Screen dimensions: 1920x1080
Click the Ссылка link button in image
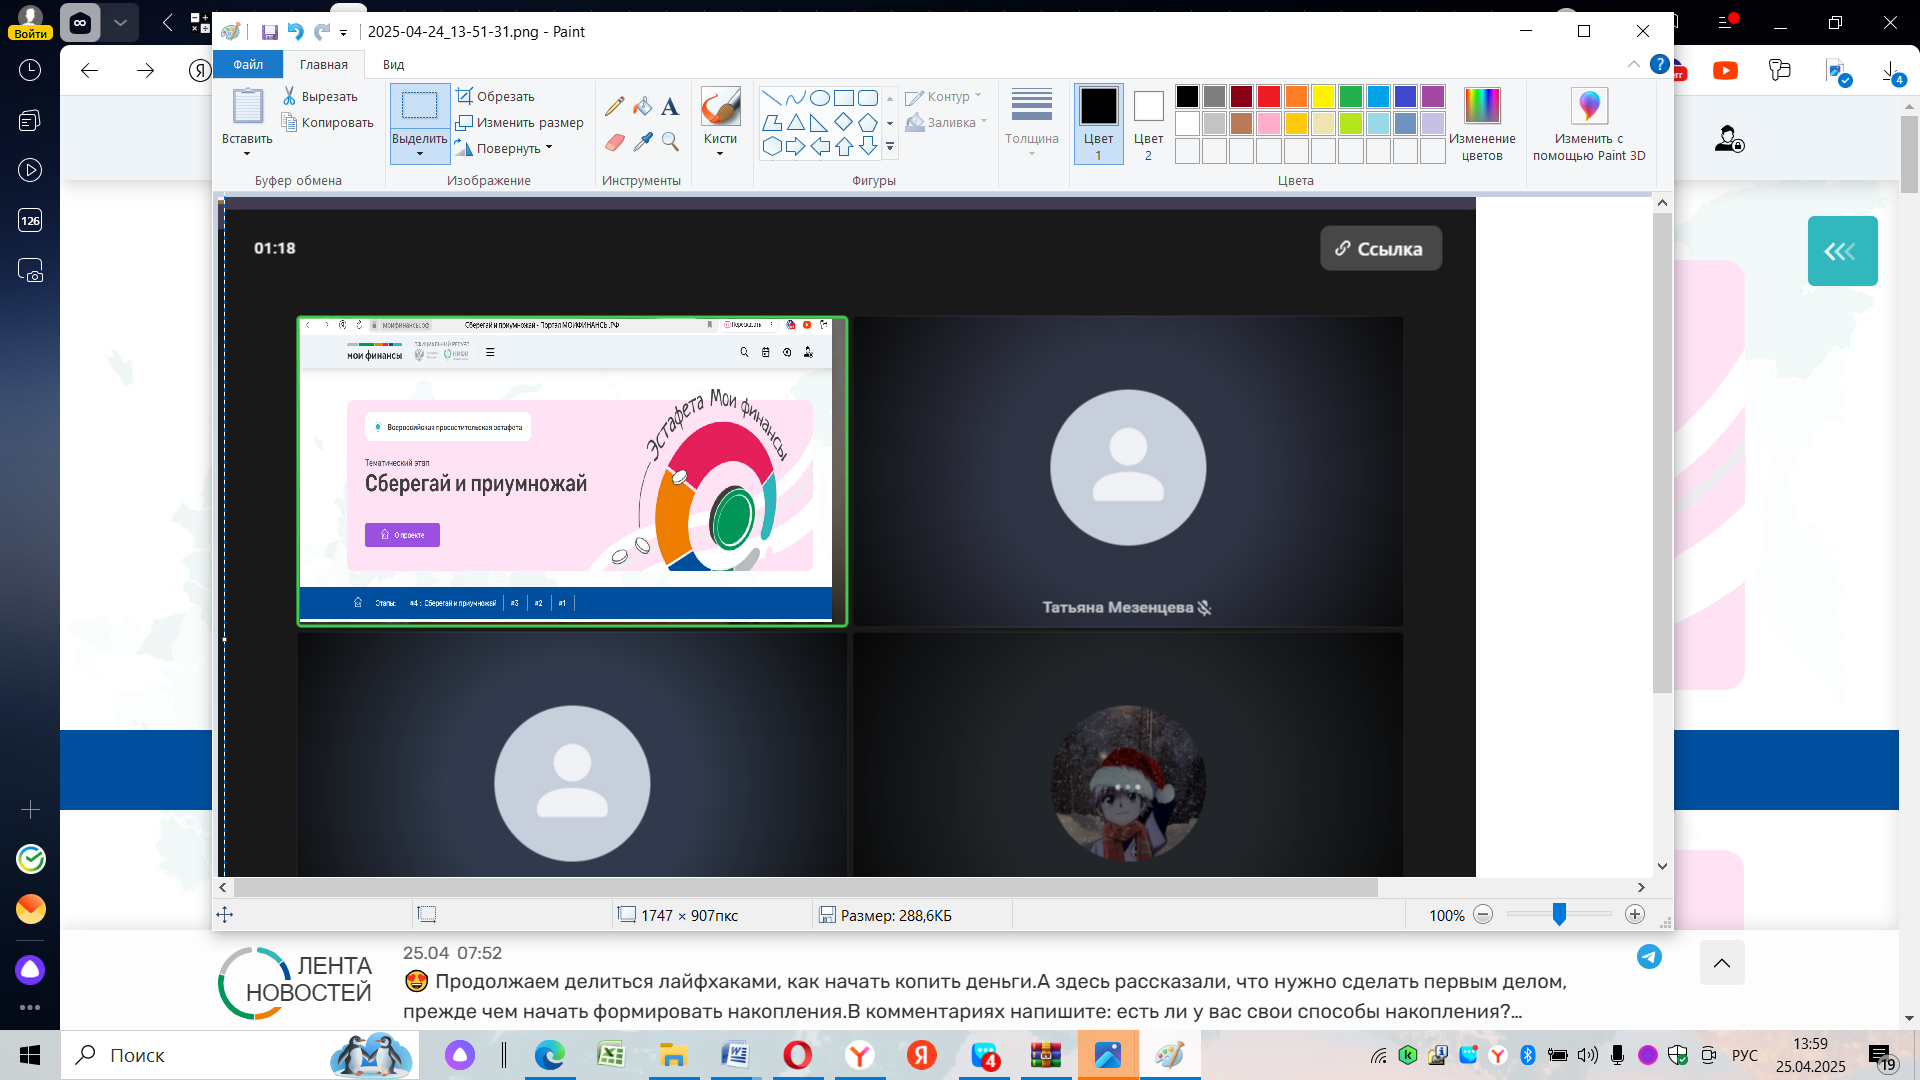click(x=1381, y=248)
